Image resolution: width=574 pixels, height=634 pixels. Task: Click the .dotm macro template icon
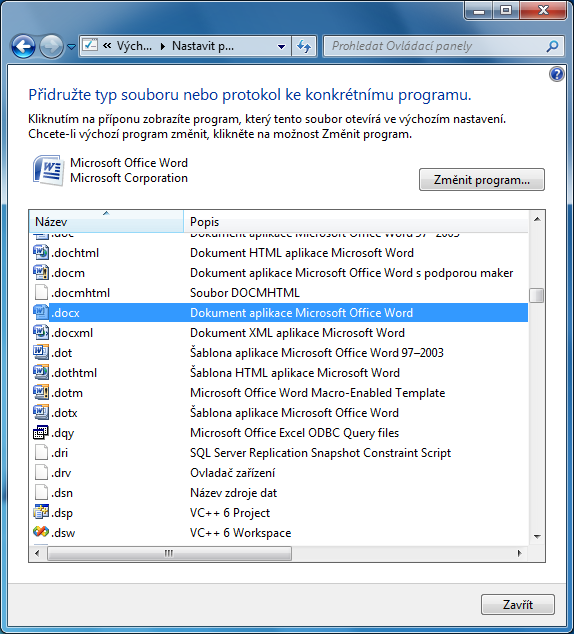click(41, 393)
